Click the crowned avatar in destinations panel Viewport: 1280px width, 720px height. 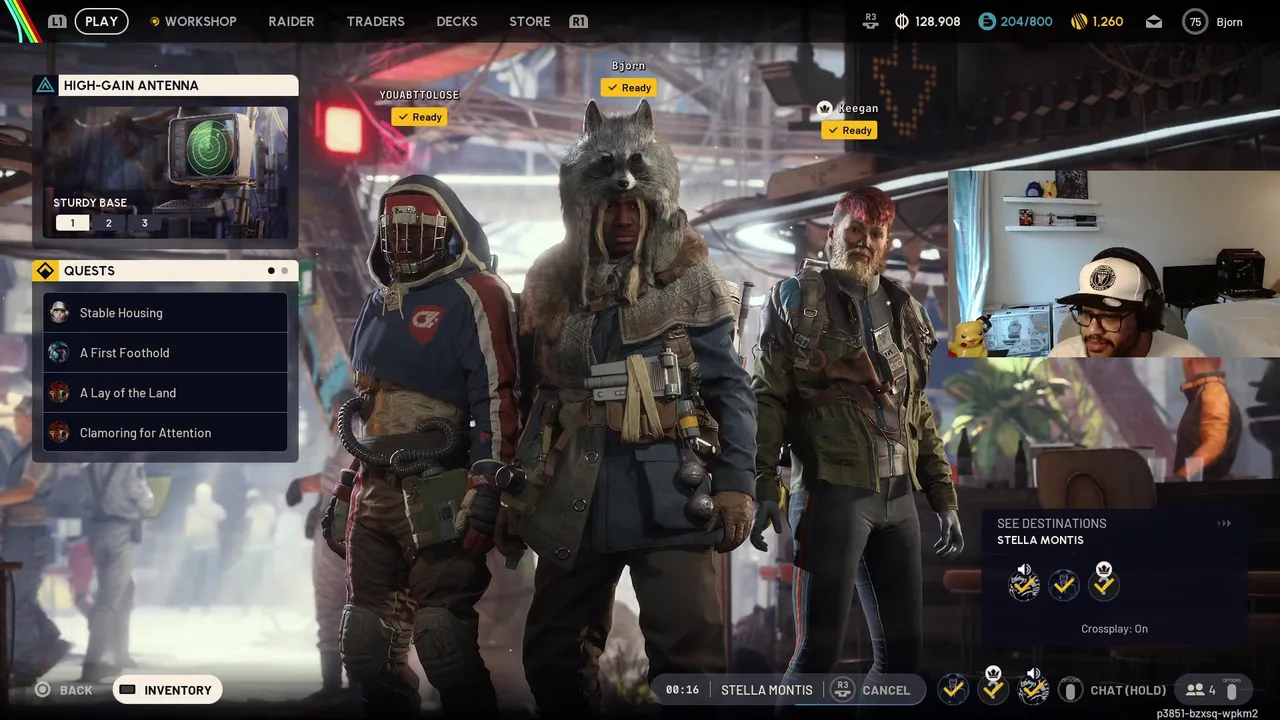click(1104, 584)
